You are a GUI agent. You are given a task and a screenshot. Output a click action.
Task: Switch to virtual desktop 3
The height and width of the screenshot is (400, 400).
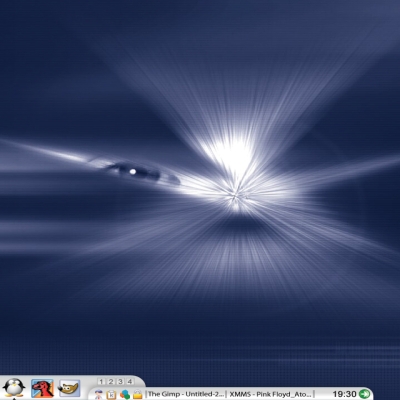pos(120,381)
